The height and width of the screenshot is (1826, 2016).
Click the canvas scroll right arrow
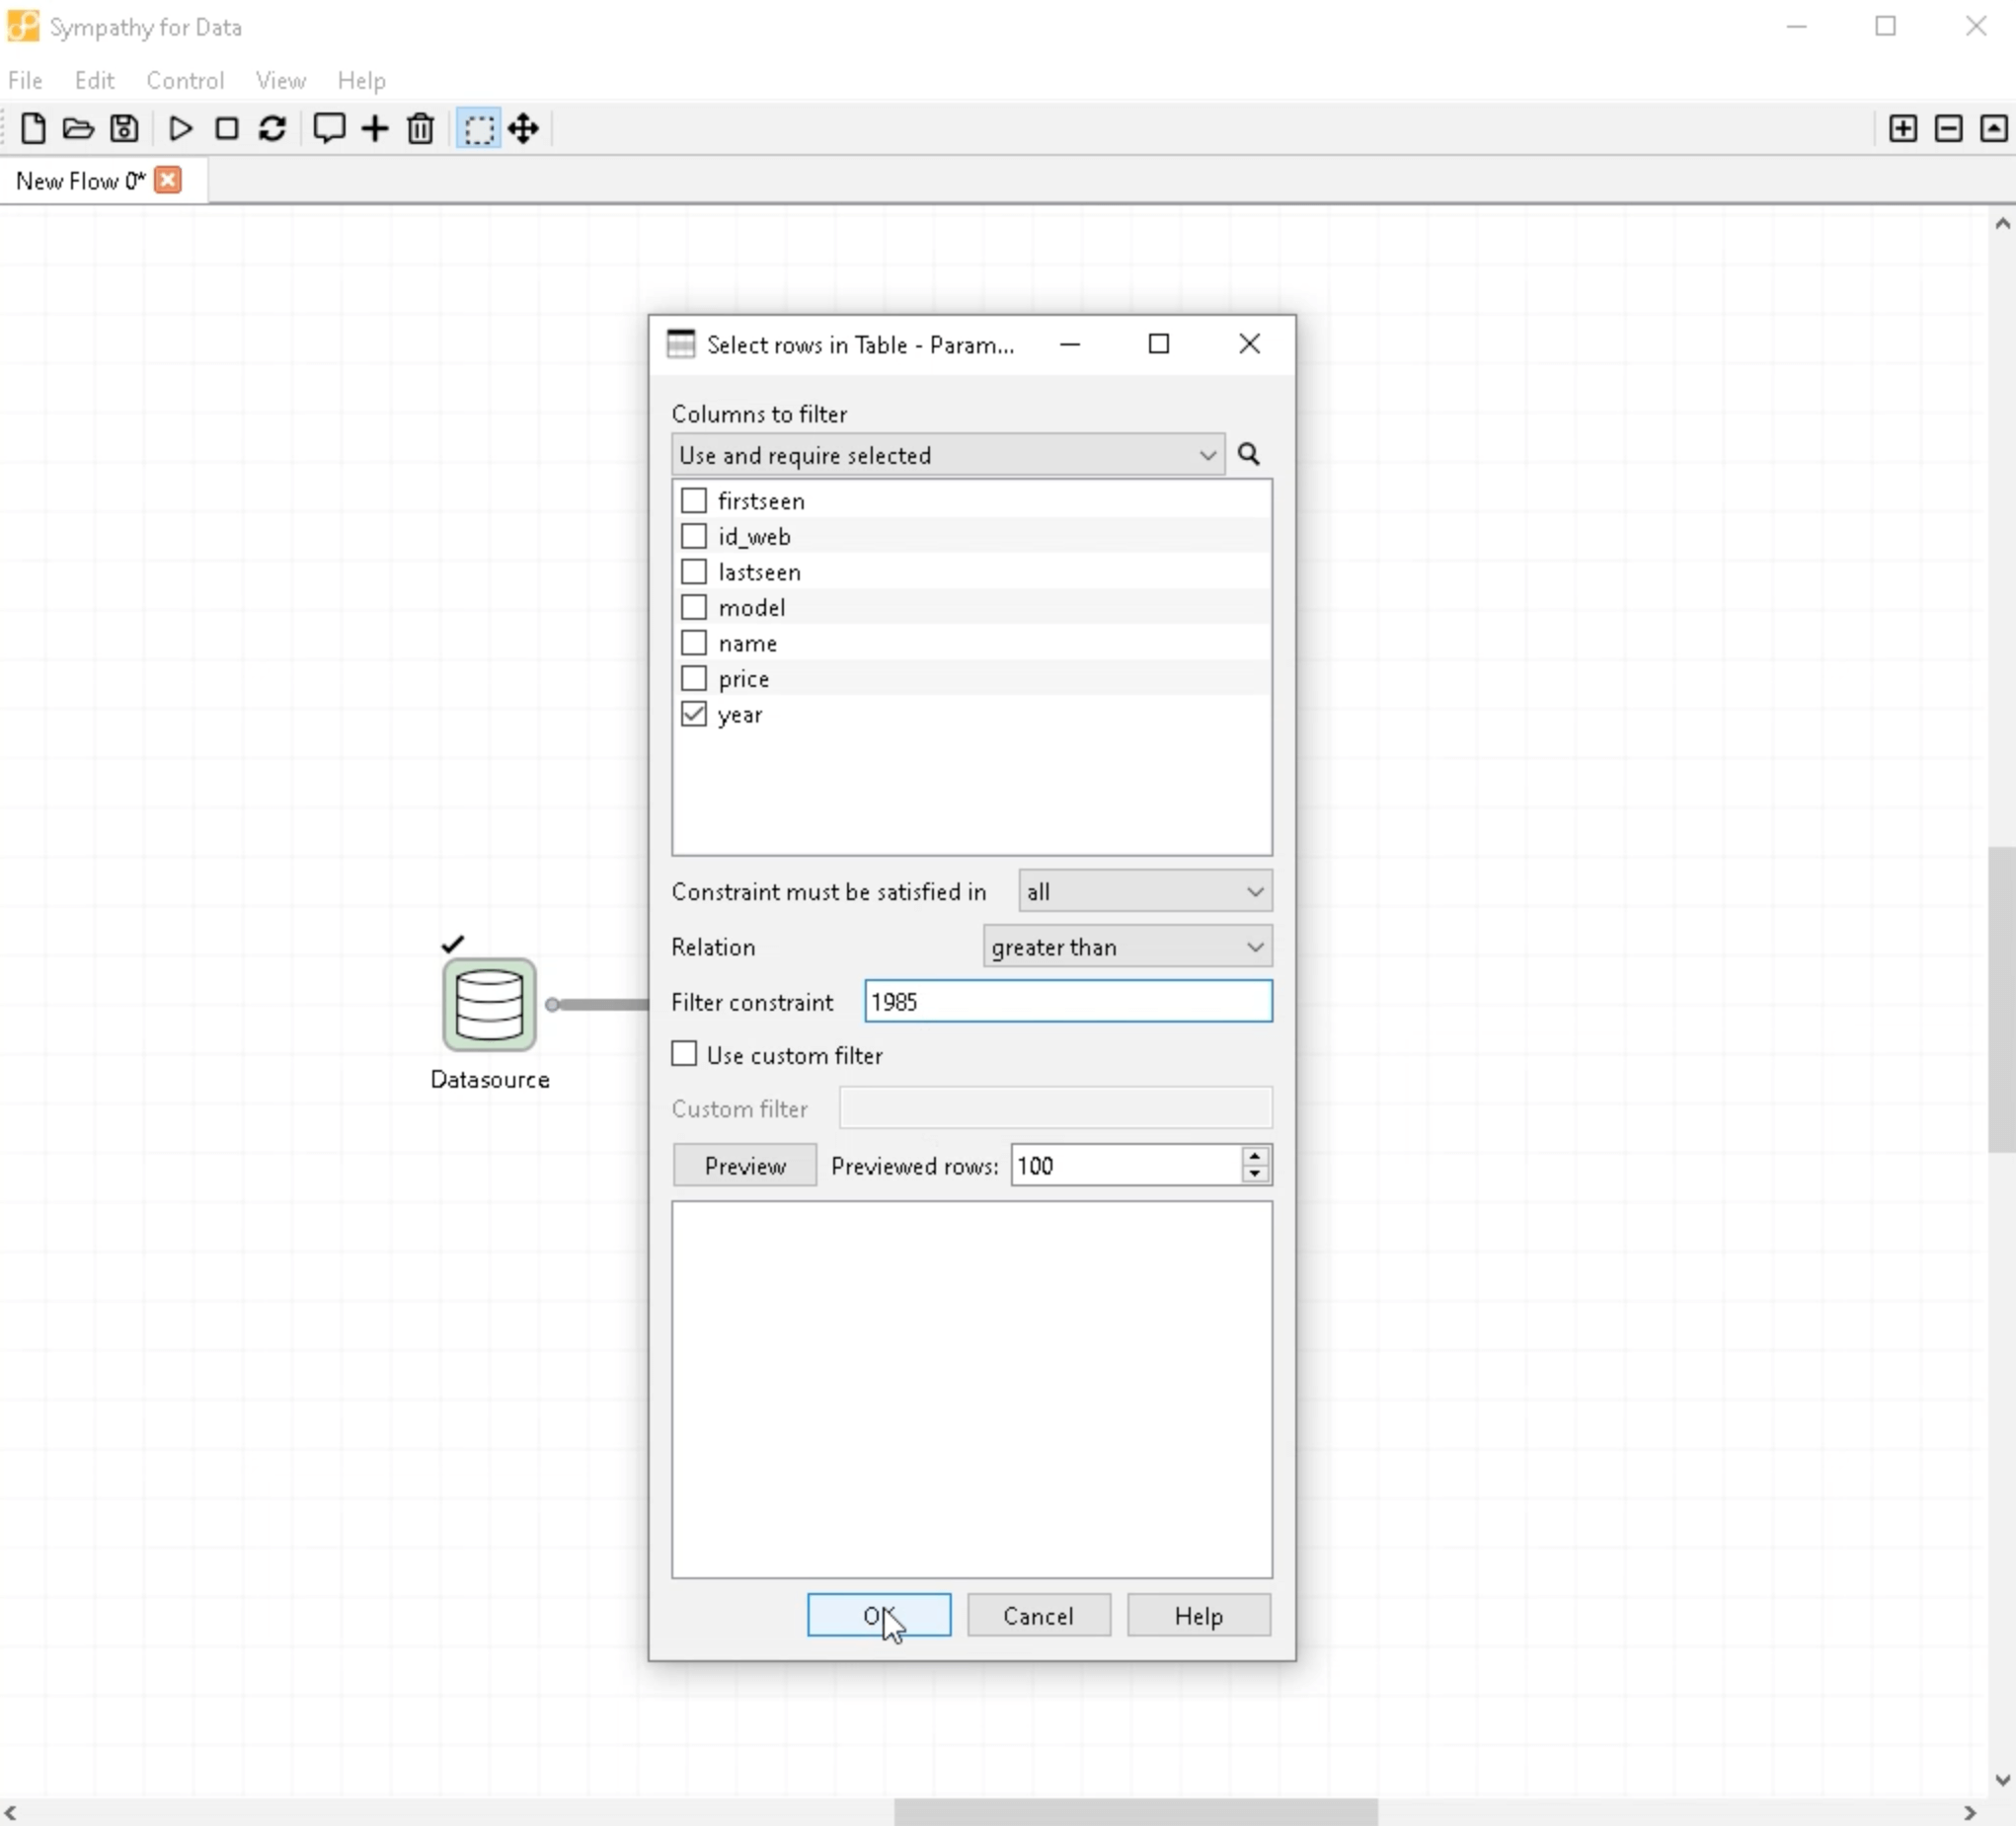[x=1970, y=1812]
